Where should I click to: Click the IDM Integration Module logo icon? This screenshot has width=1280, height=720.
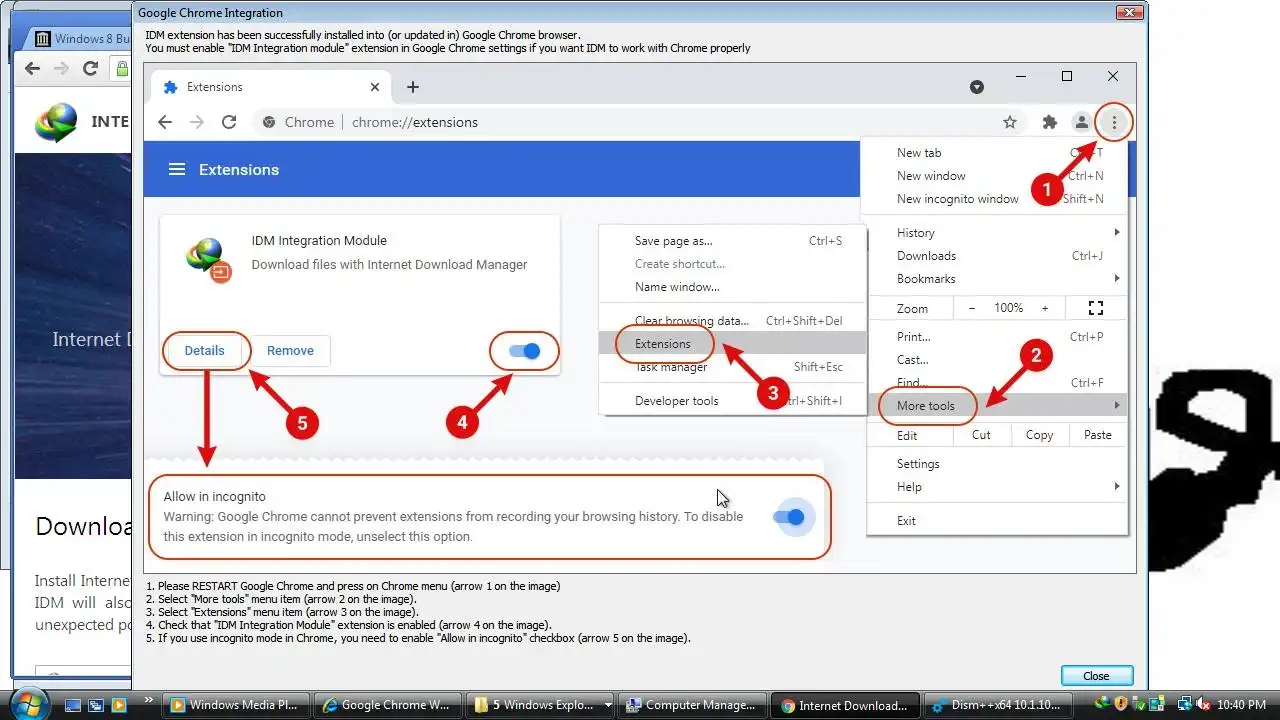(208, 258)
